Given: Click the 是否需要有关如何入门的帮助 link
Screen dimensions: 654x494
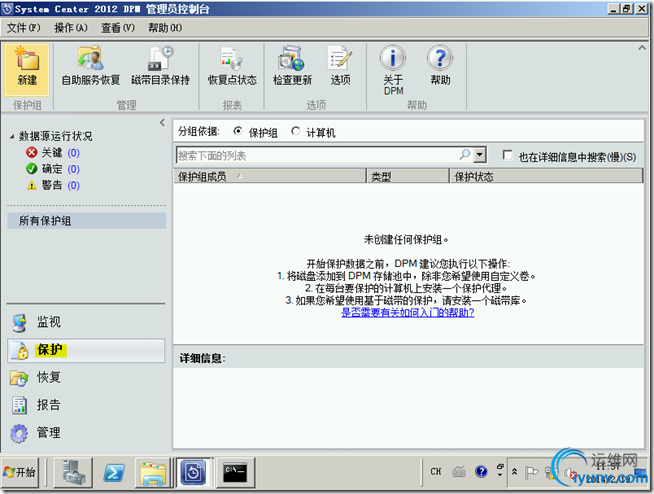Looking at the screenshot, I should point(407,313).
